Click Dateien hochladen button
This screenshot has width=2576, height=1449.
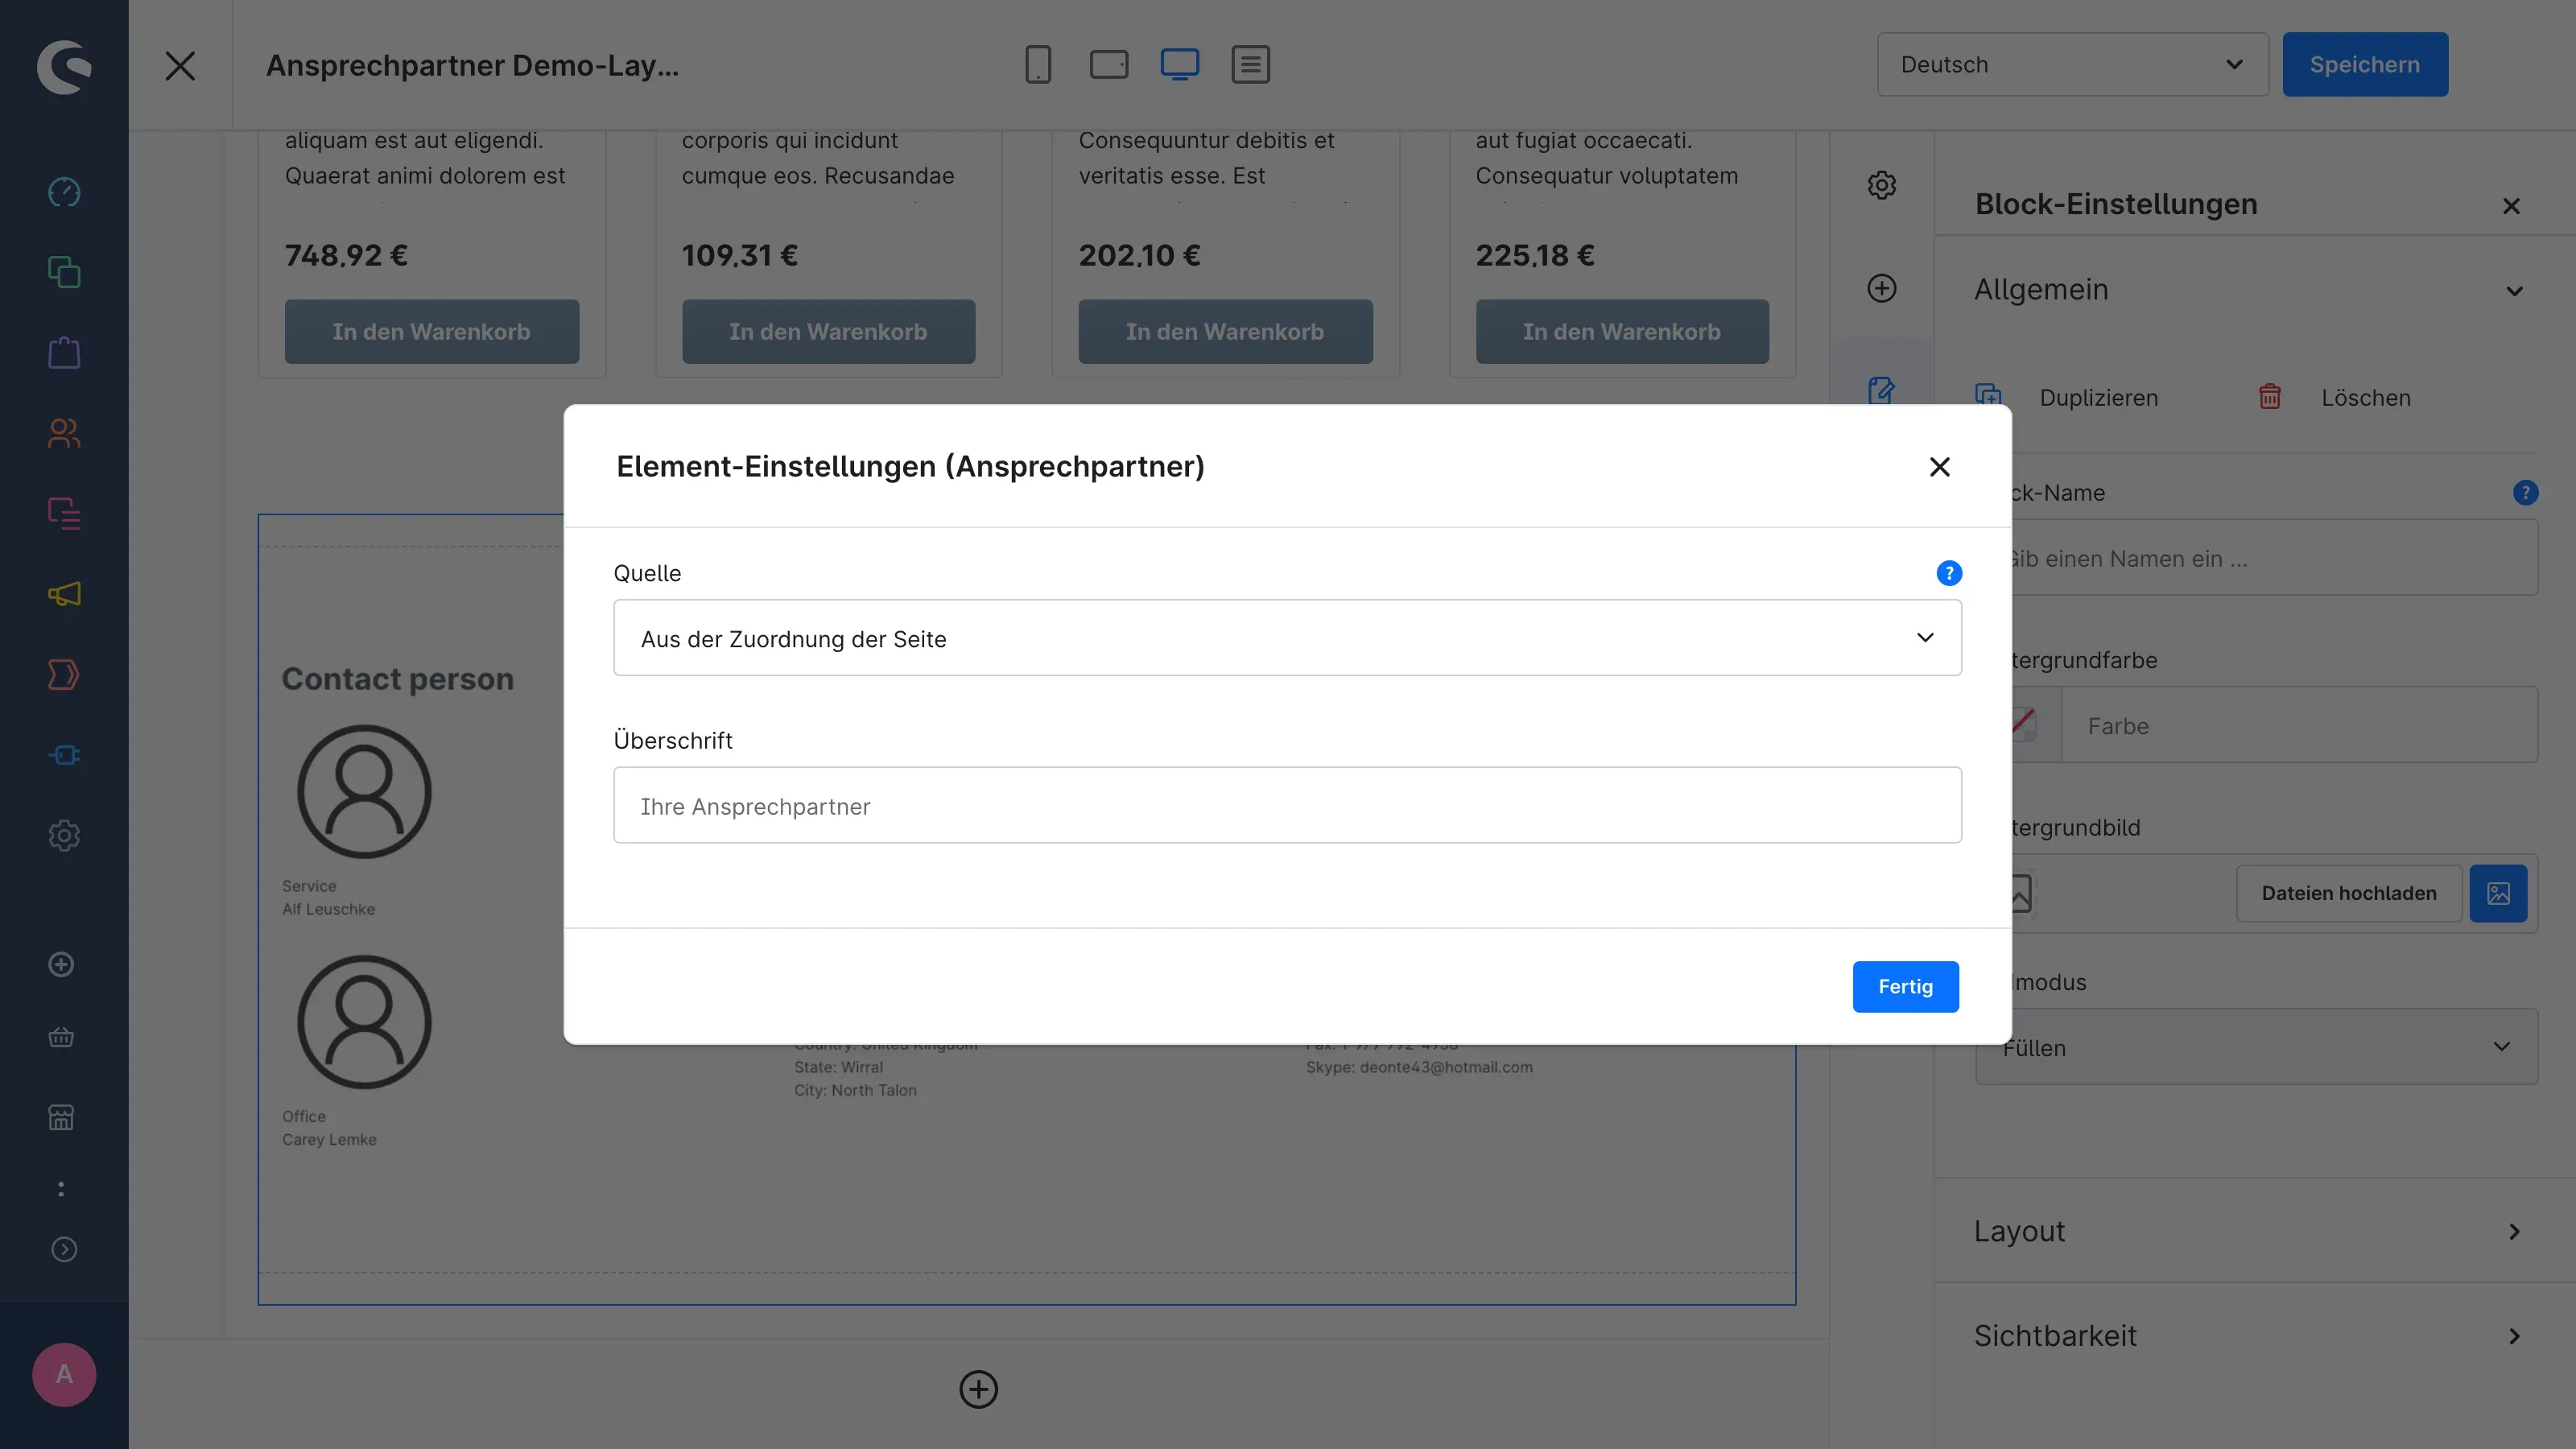click(x=2349, y=893)
